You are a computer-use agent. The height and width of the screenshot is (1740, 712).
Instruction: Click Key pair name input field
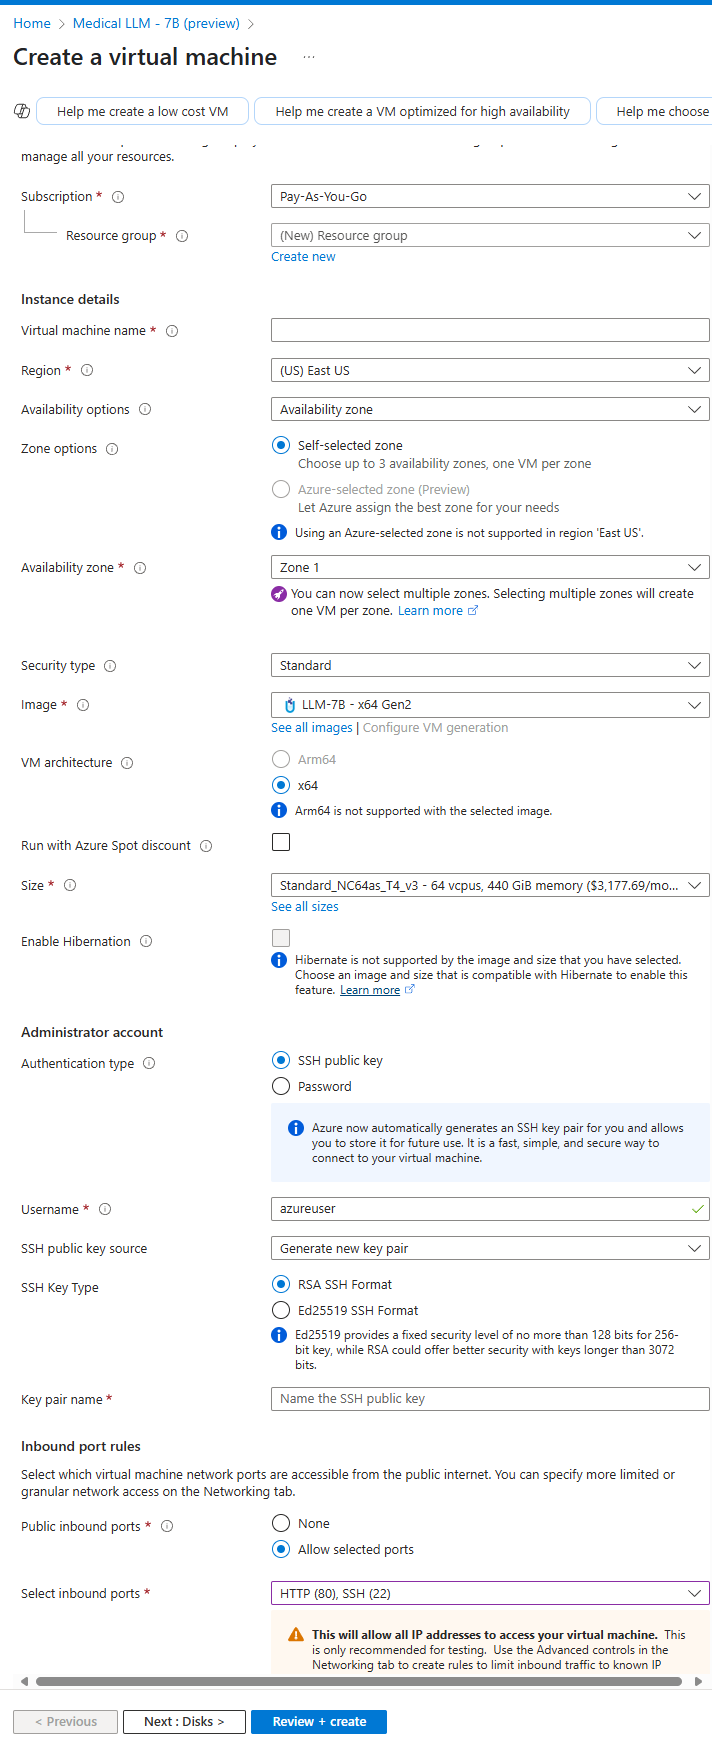pos(490,1398)
